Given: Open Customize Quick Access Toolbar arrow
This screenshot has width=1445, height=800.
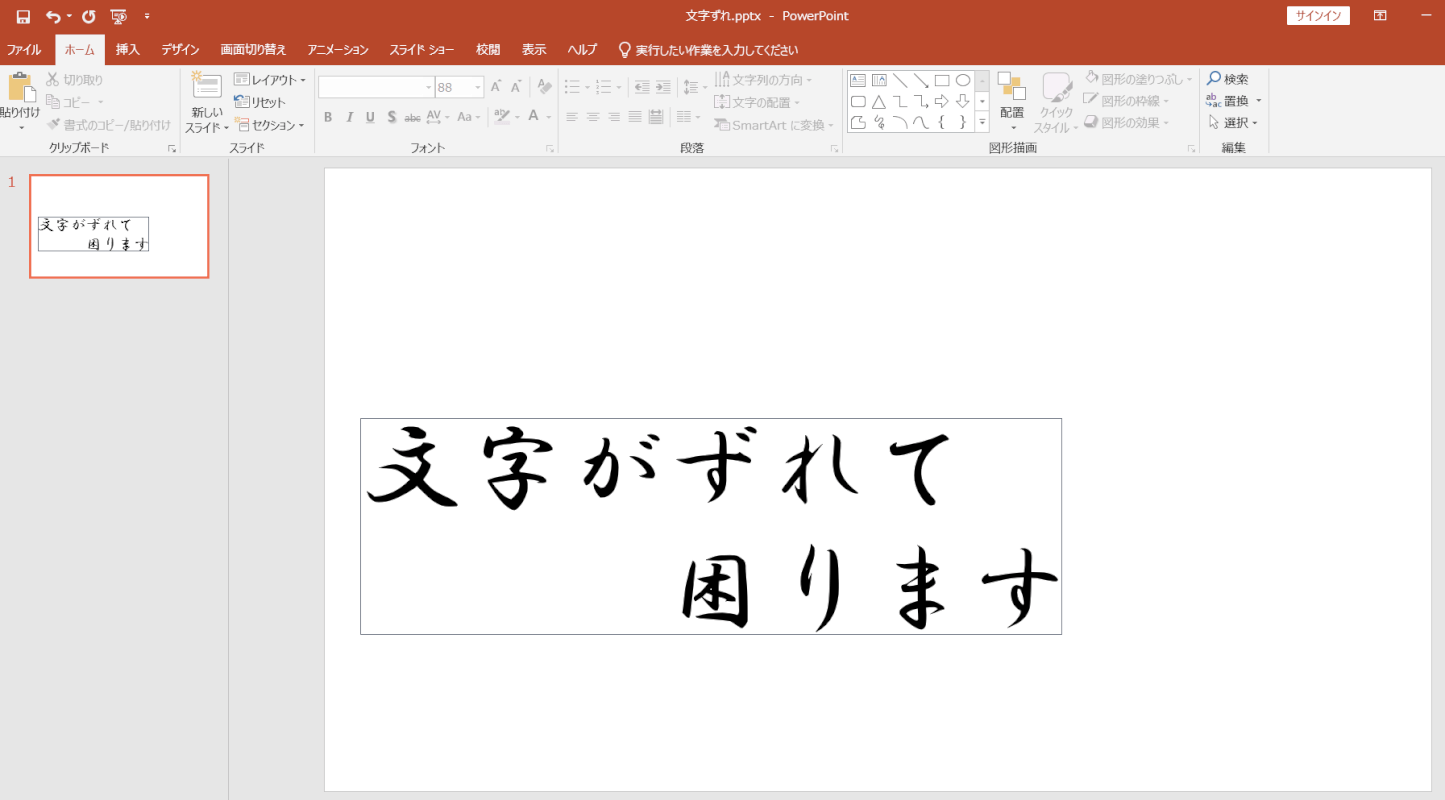Looking at the screenshot, I should coord(147,16).
